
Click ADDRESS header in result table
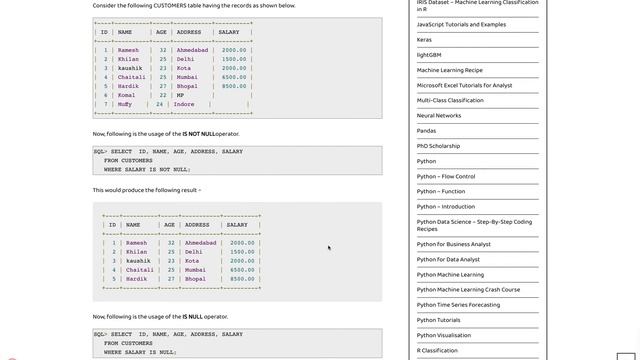click(197, 225)
